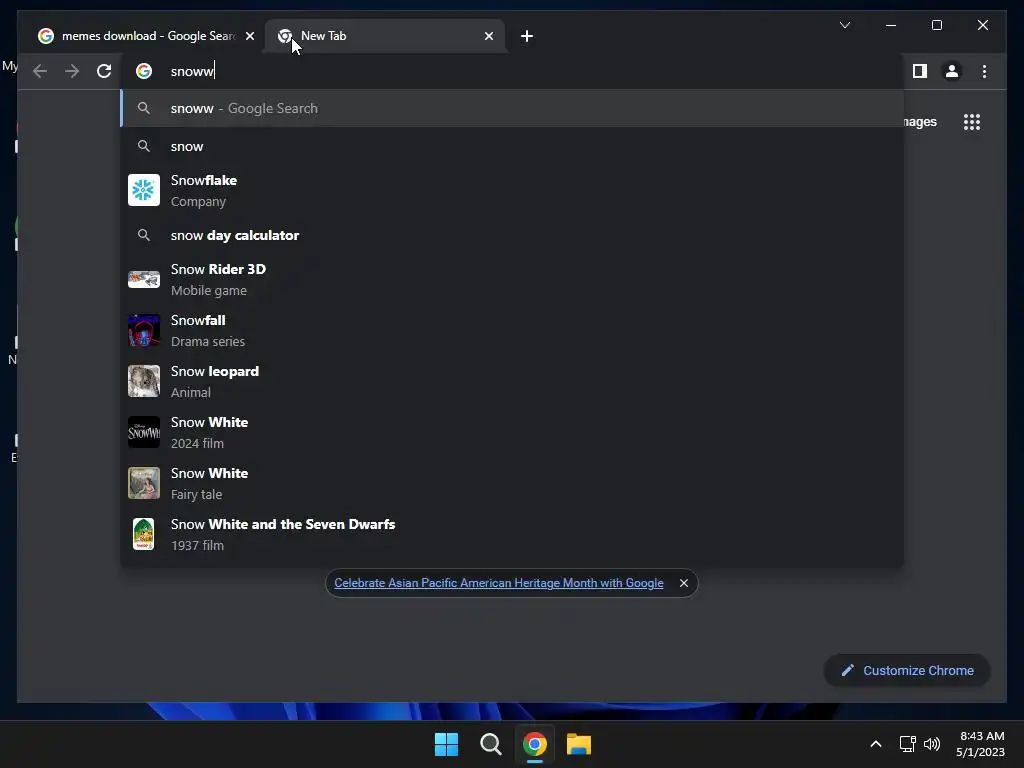Open network status tray icon

pos(907,744)
